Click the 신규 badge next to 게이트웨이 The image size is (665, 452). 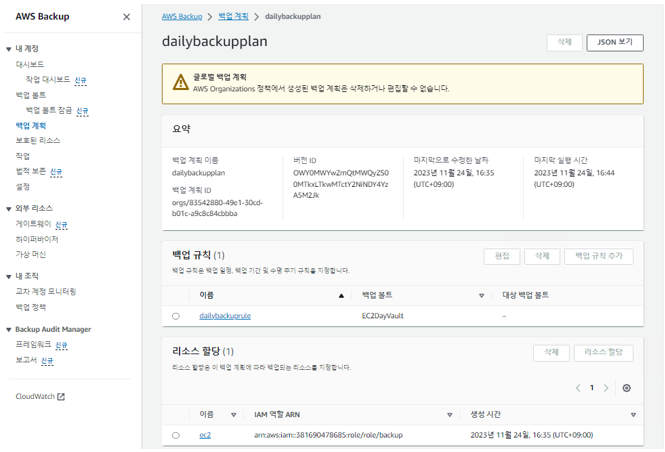[x=61, y=224]
